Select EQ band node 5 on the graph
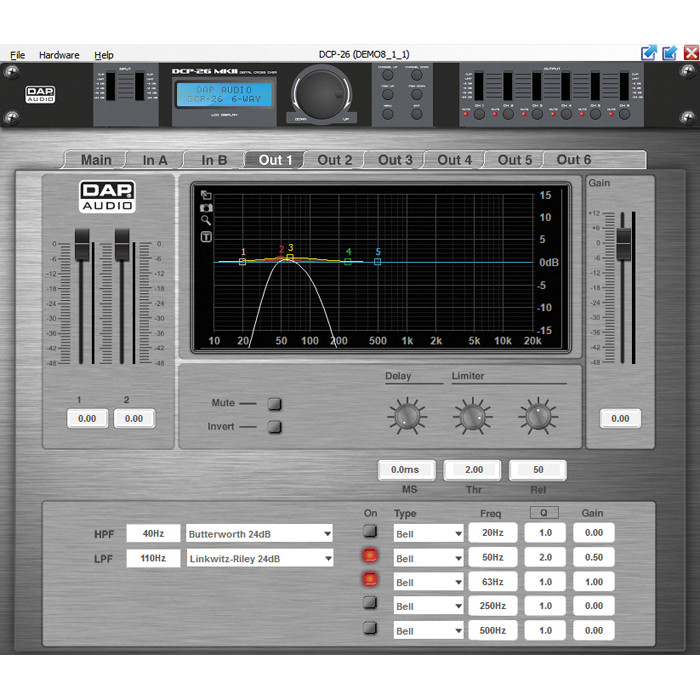The width and height of the screenshot is (700, 700). click(378, 261)
